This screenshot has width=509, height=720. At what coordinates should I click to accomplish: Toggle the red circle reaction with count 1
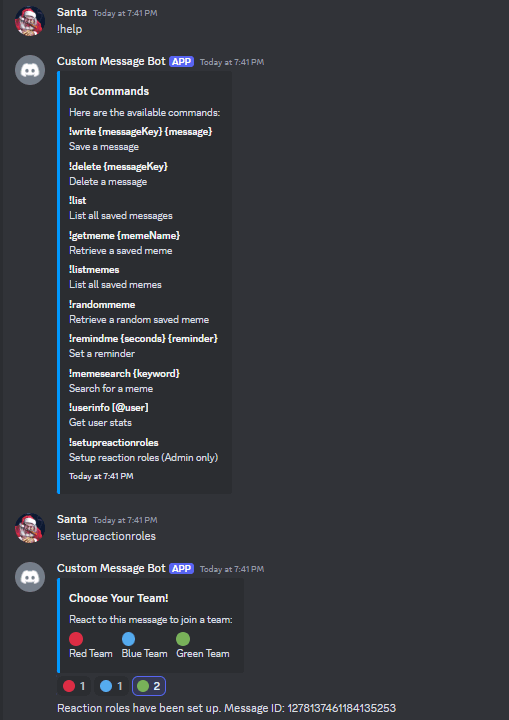(x=74, y=686)
